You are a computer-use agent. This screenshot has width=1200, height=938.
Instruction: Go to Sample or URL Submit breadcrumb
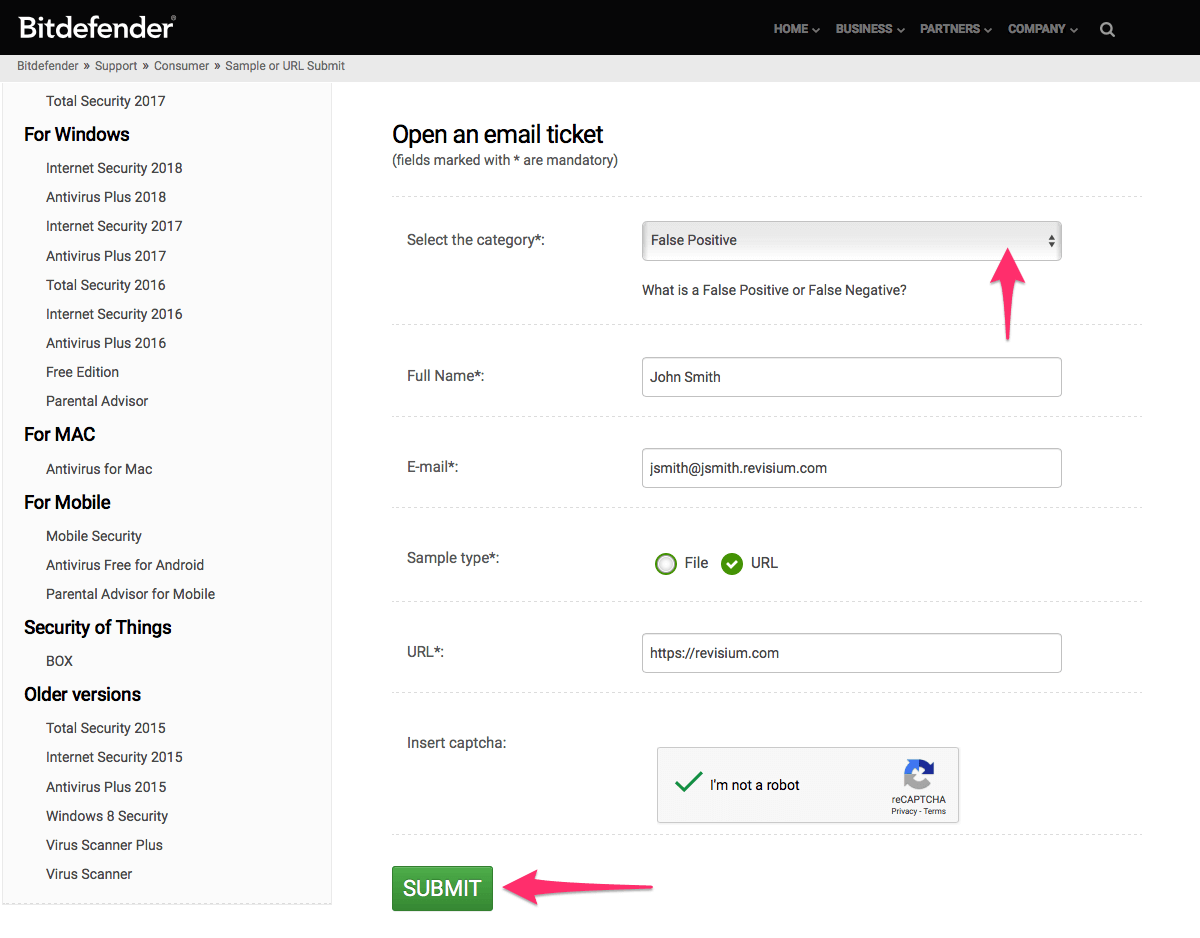click(x=285, y=66)
